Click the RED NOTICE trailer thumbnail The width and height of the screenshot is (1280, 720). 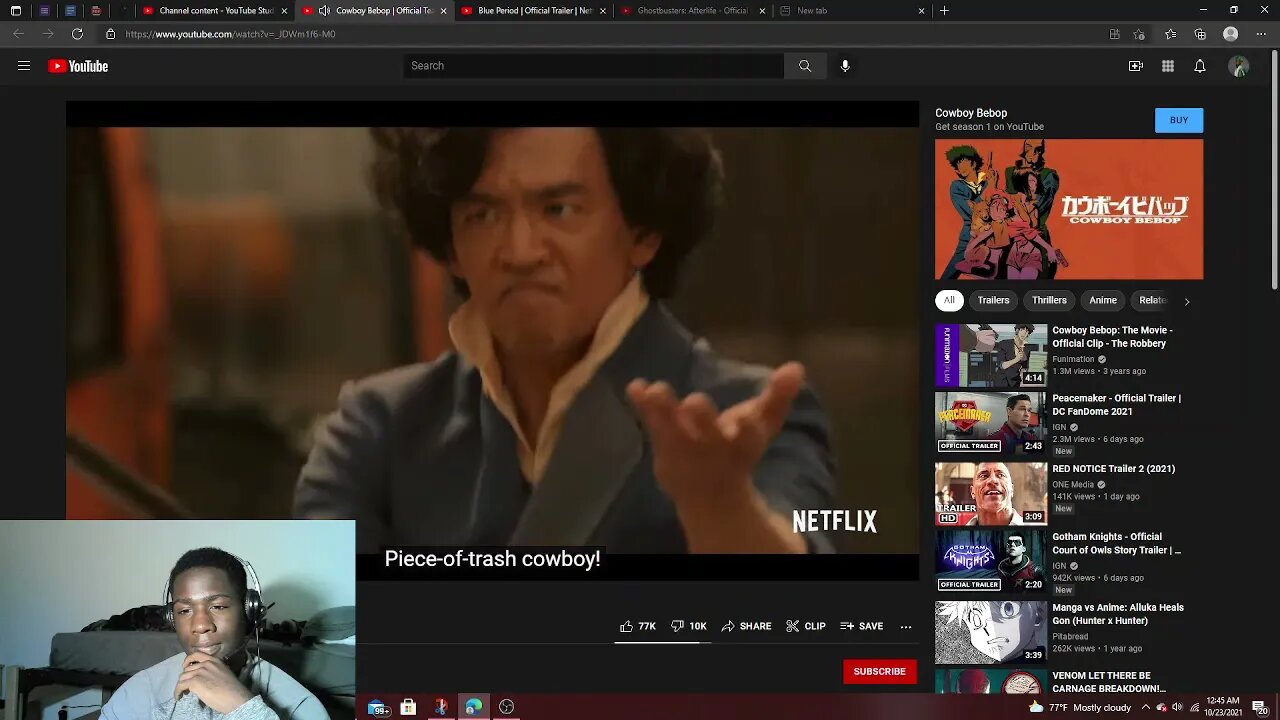click(x=991, y=494)
